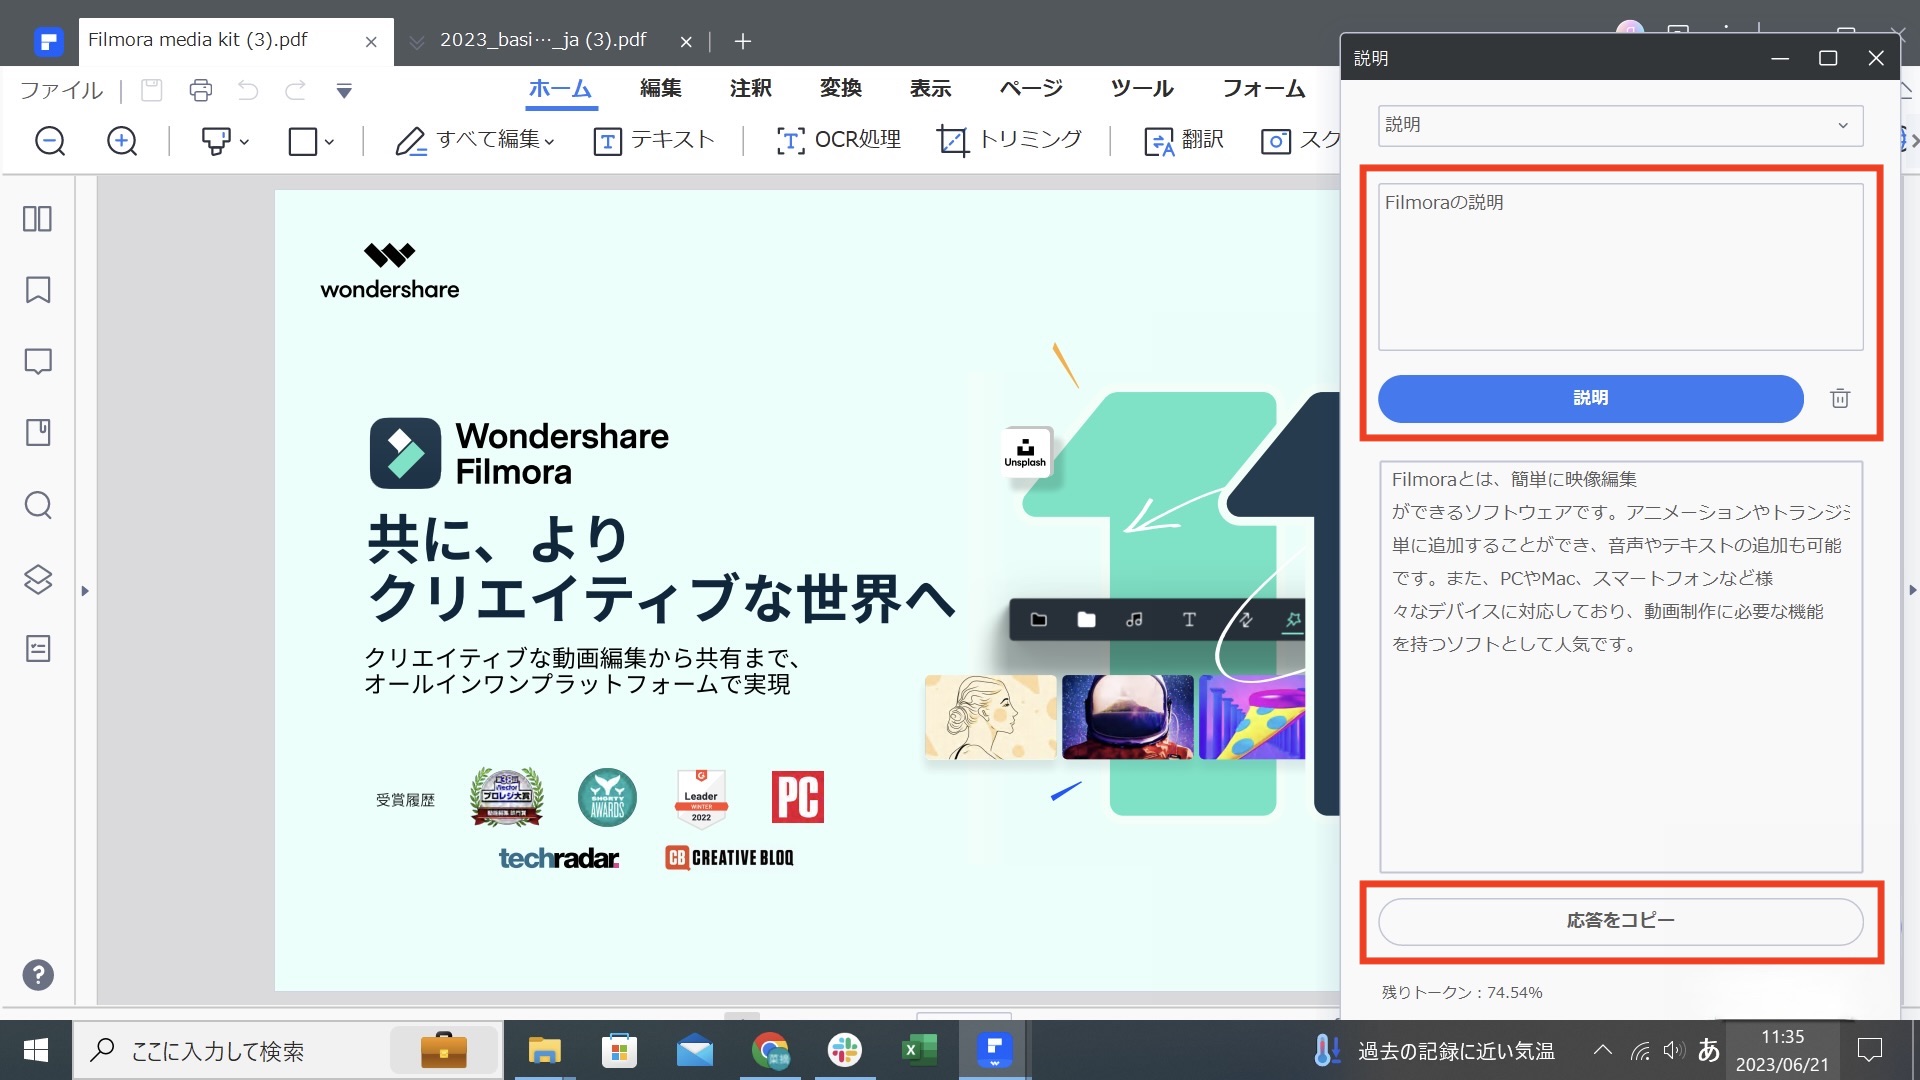This screenshot has height=1080, width=1920.
Task: Click the PDFelement taskbar icon
Action: point(994,1050)
